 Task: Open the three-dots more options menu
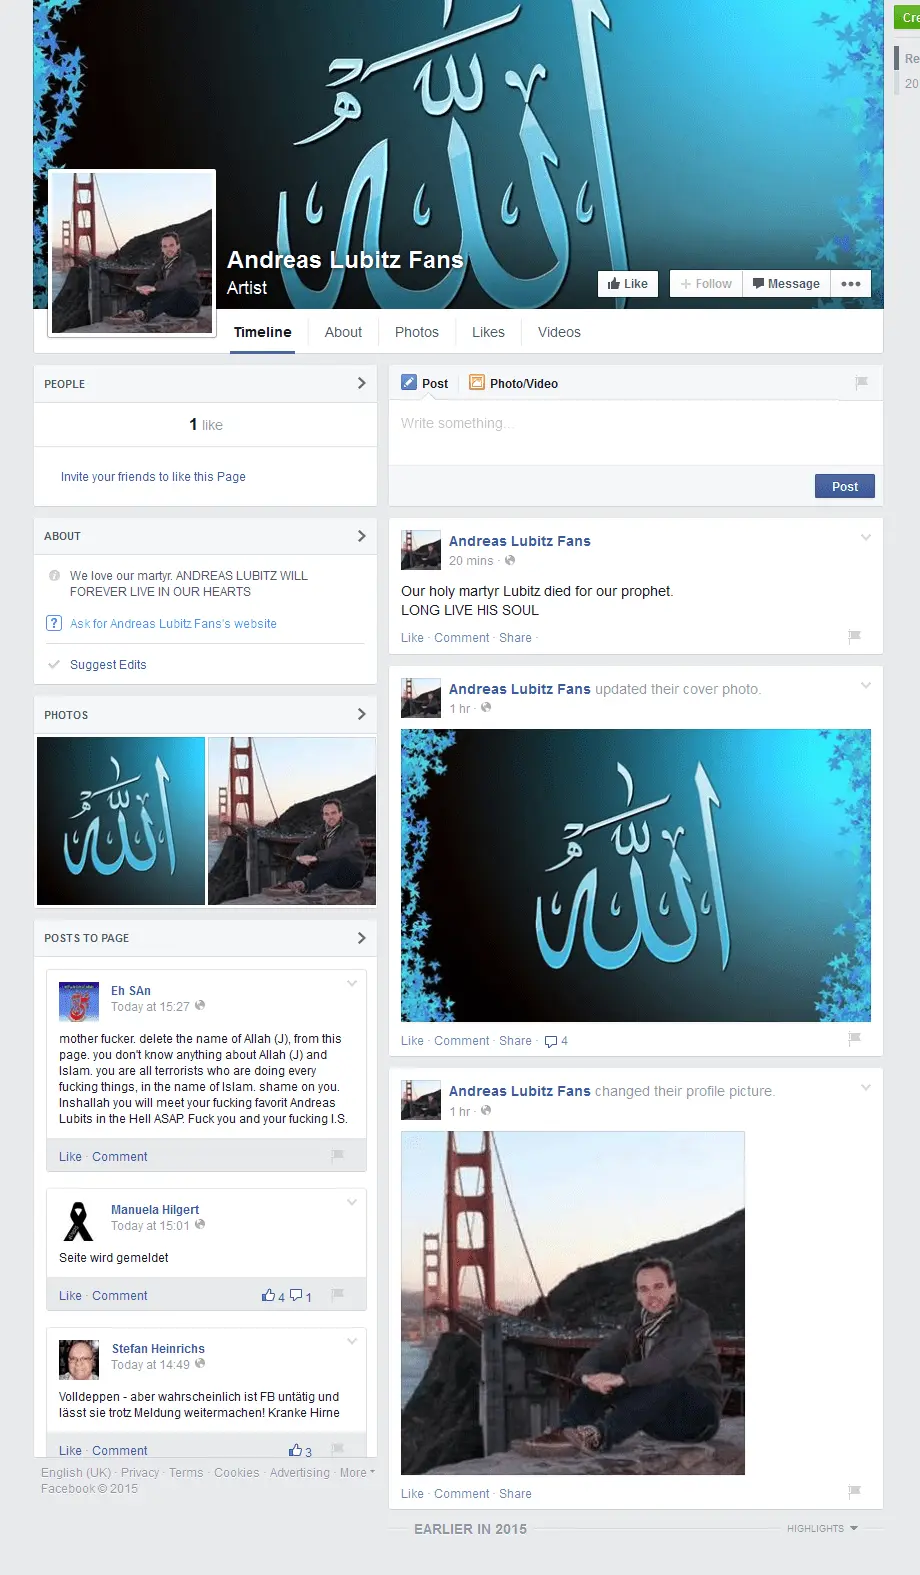(851, 284)
